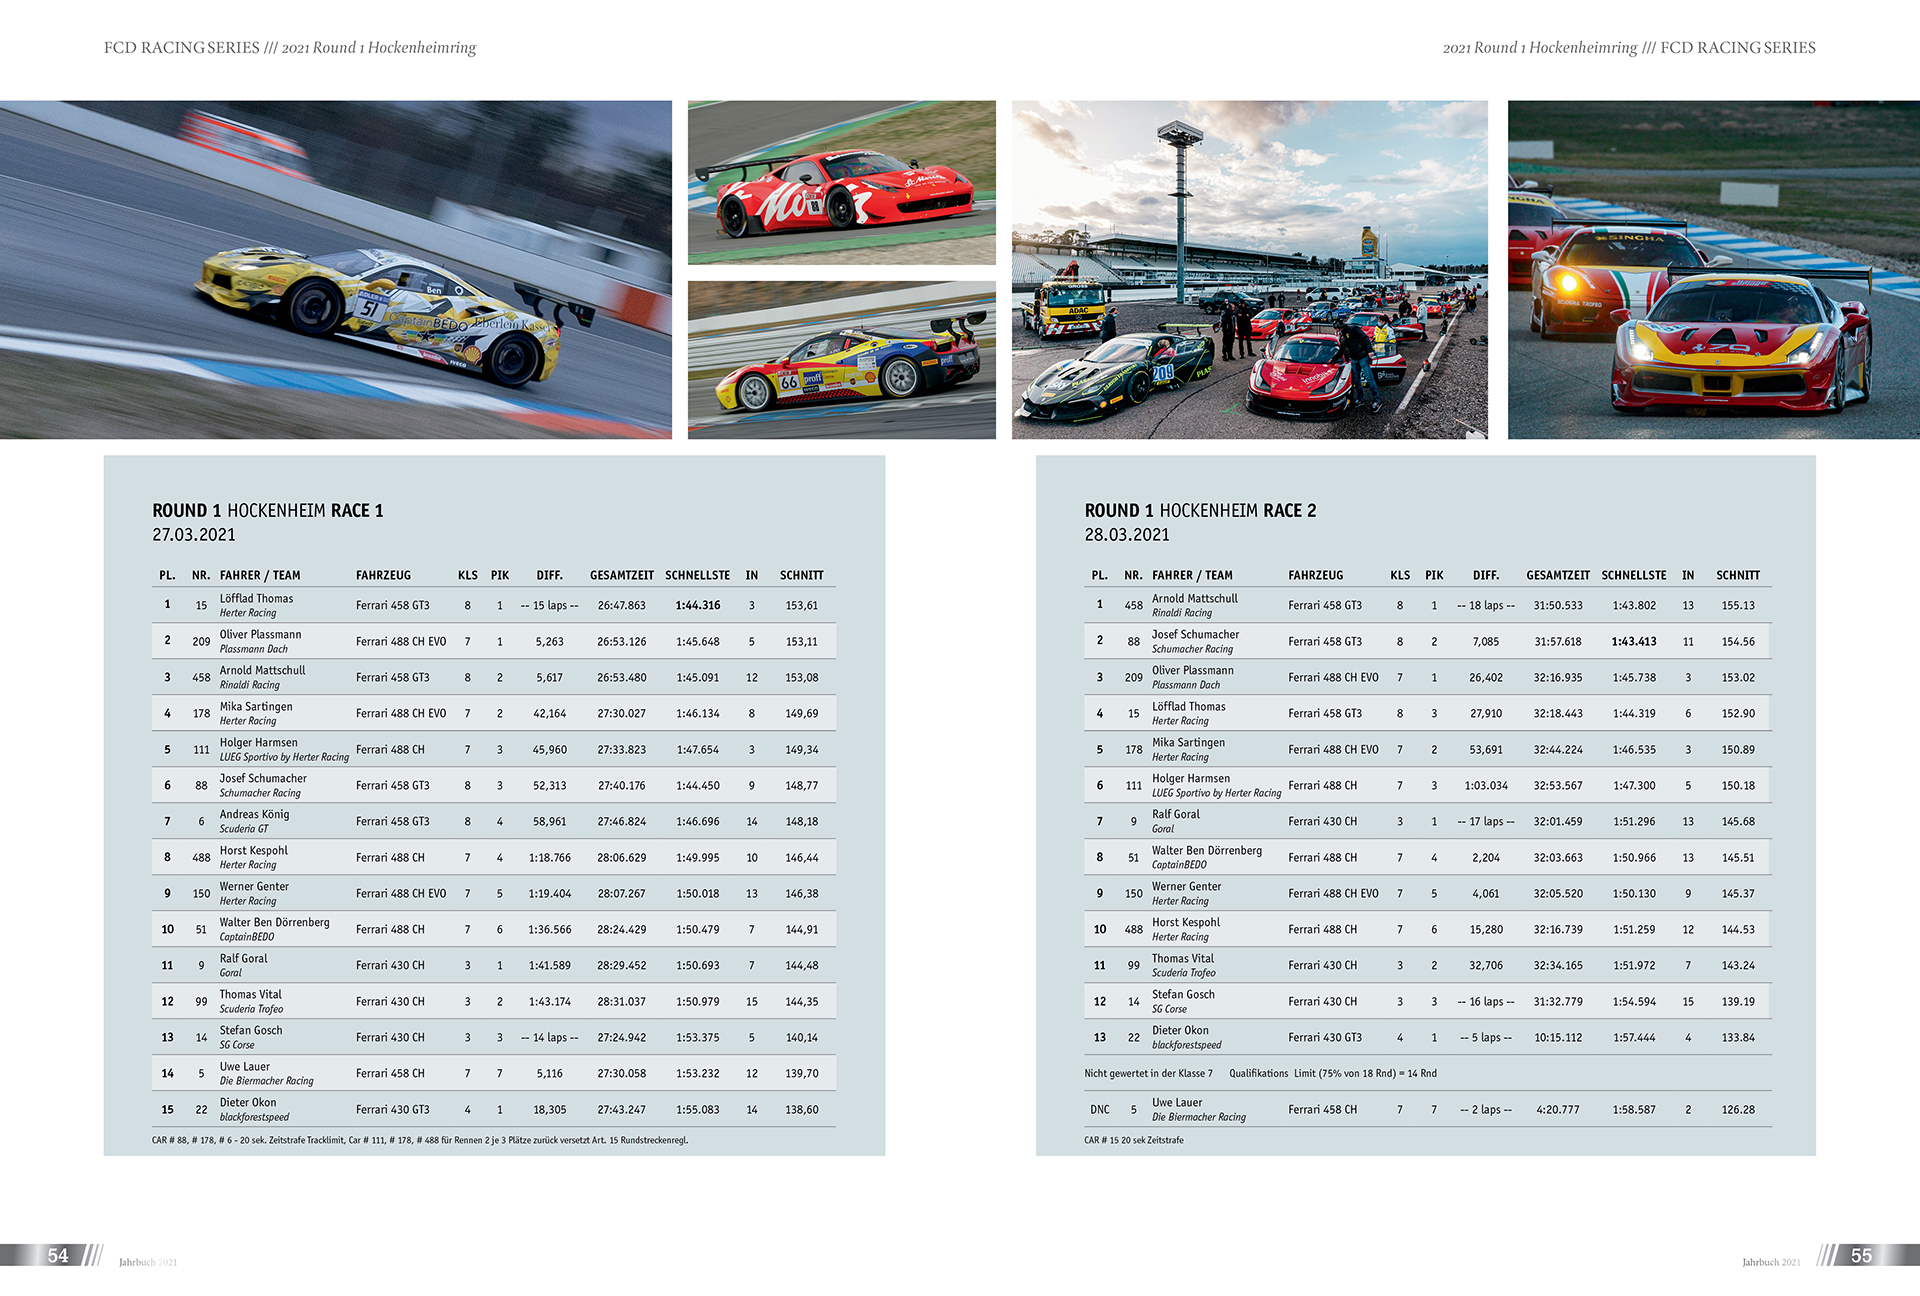The image size is (1920, 1296).
Task: Click Löfflad Thomas in Race 1 results
Action: point(256,599)
